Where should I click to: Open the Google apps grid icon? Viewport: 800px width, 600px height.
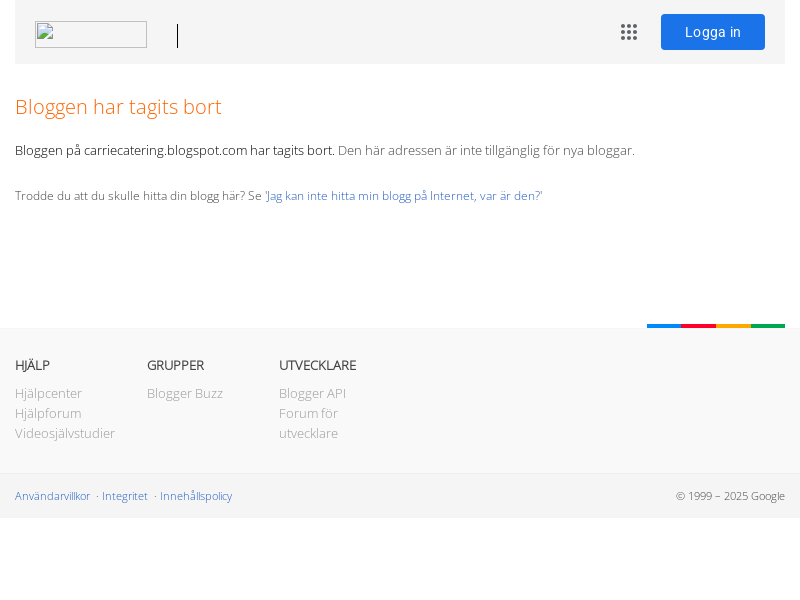pos(629,32)
